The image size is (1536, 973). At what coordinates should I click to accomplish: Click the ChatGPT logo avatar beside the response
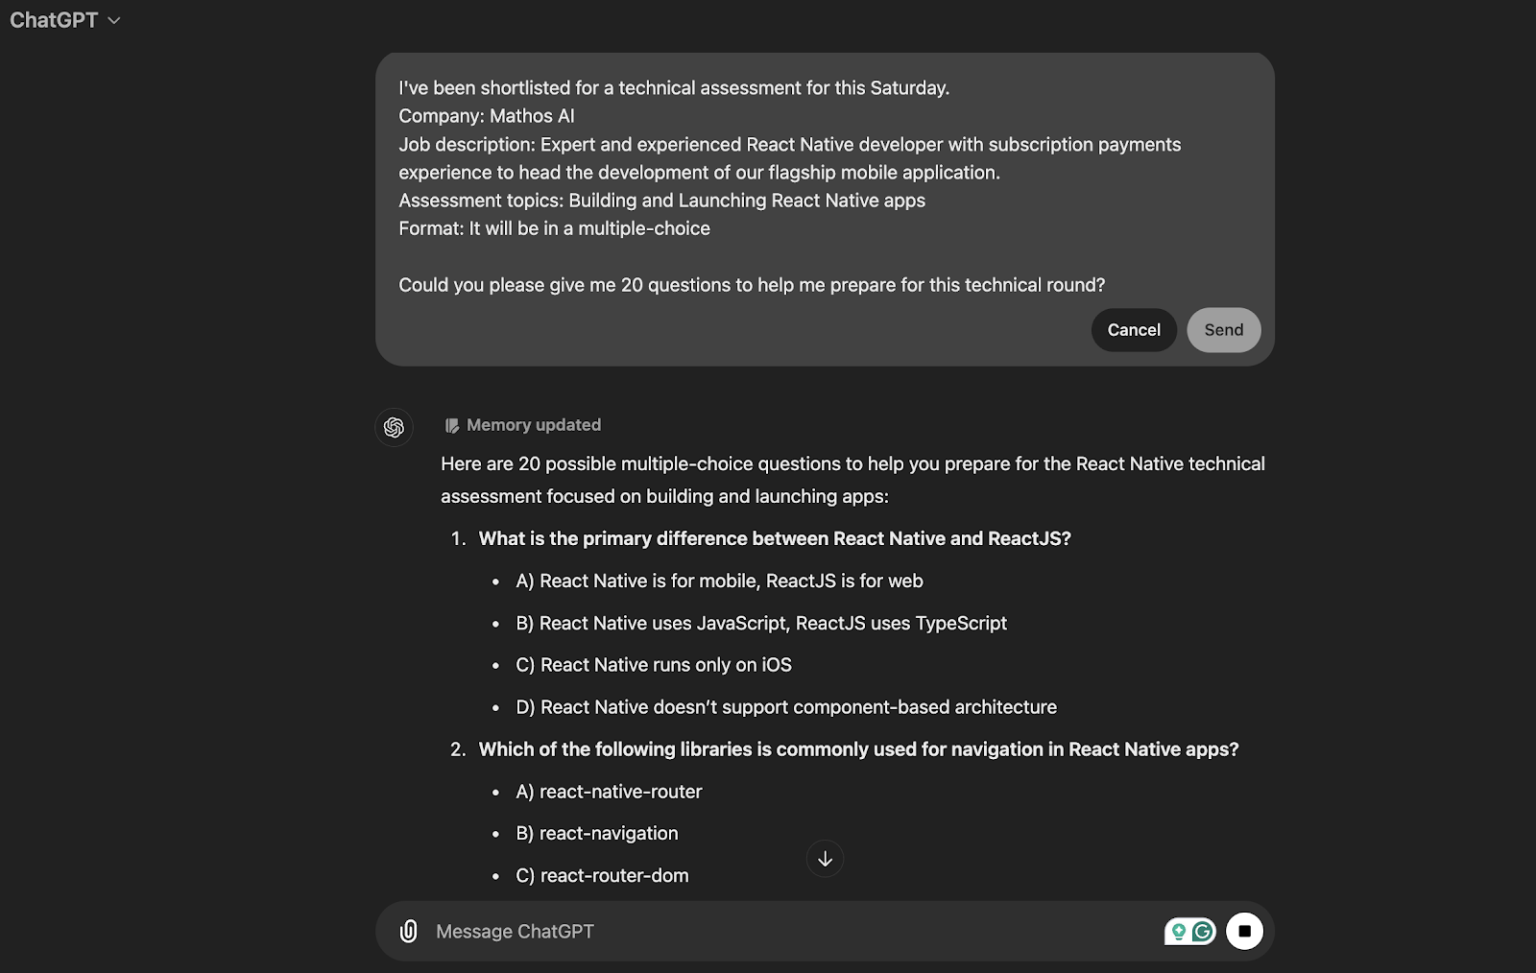point(394,427)
